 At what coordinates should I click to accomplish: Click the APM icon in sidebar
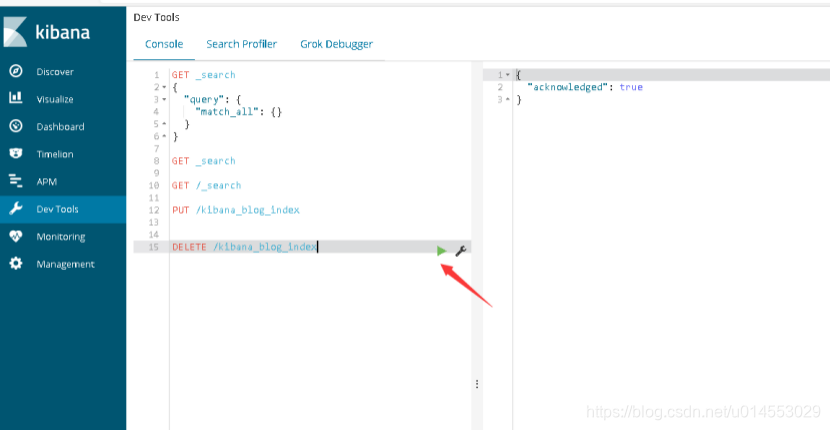16,181
